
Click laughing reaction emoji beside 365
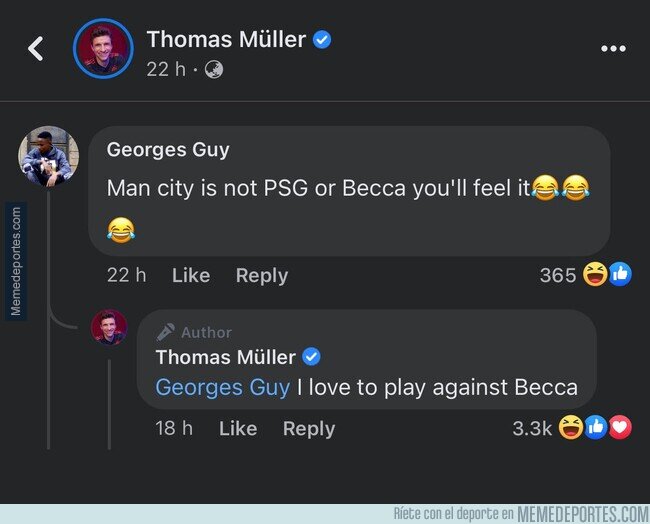pyautogui.click(x=595, y=274)
